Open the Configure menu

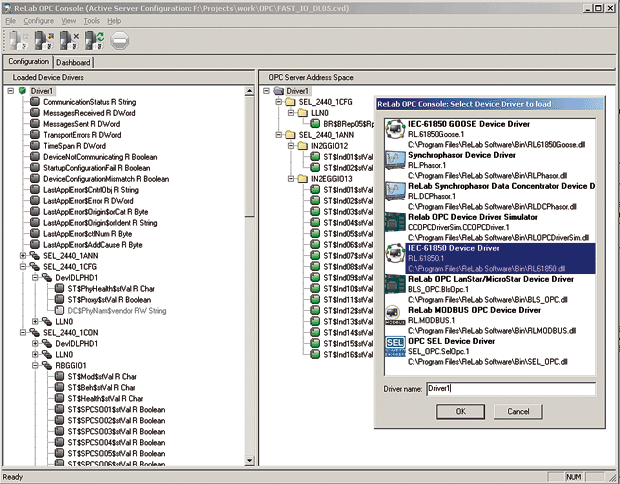pos(38,21)
